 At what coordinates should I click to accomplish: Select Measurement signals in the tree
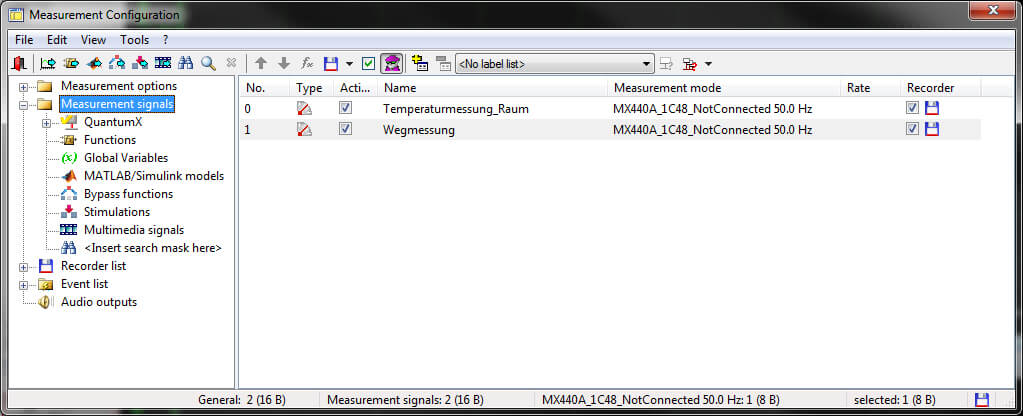point(117,104)
